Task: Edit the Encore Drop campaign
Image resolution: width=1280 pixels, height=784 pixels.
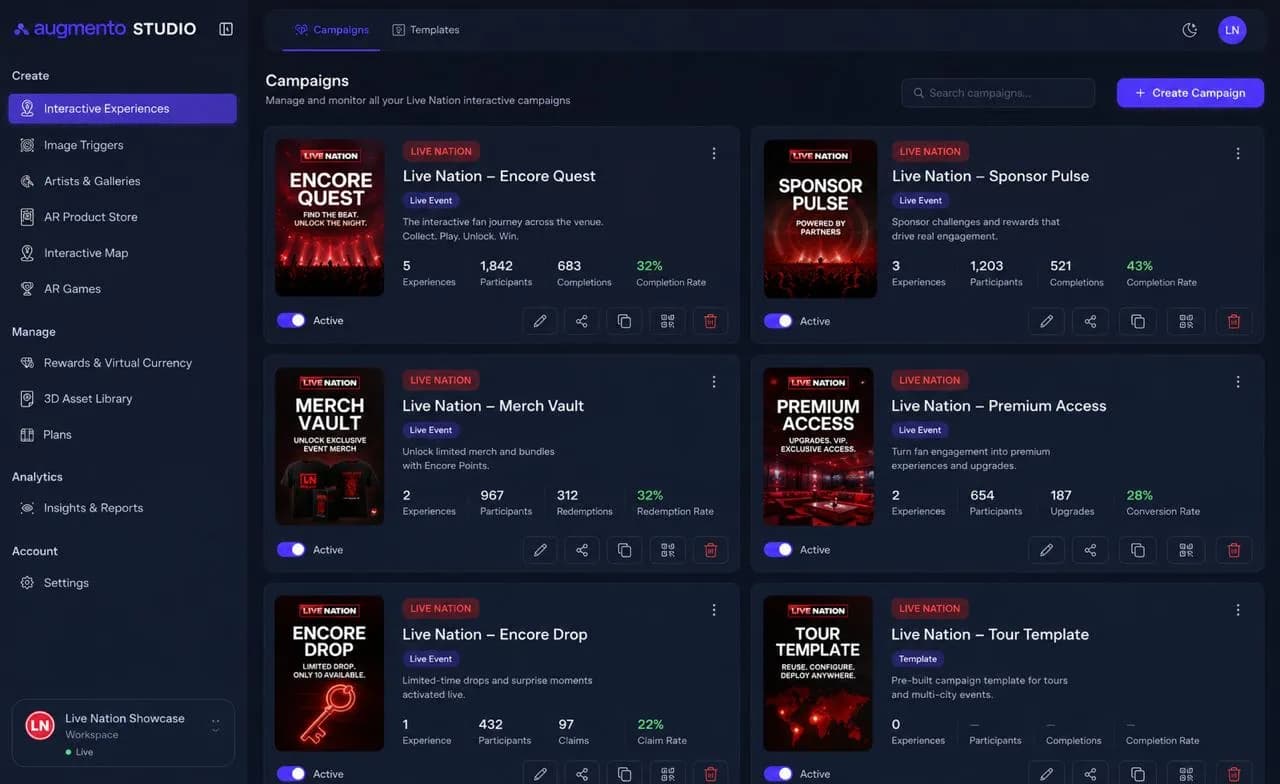Action: 540,773
